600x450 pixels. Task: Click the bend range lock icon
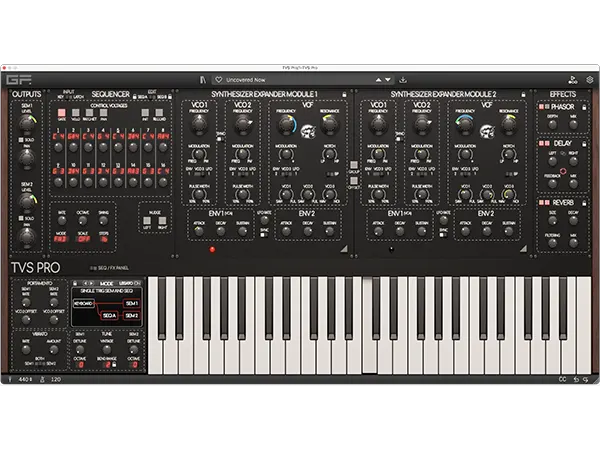coord(114,365)
